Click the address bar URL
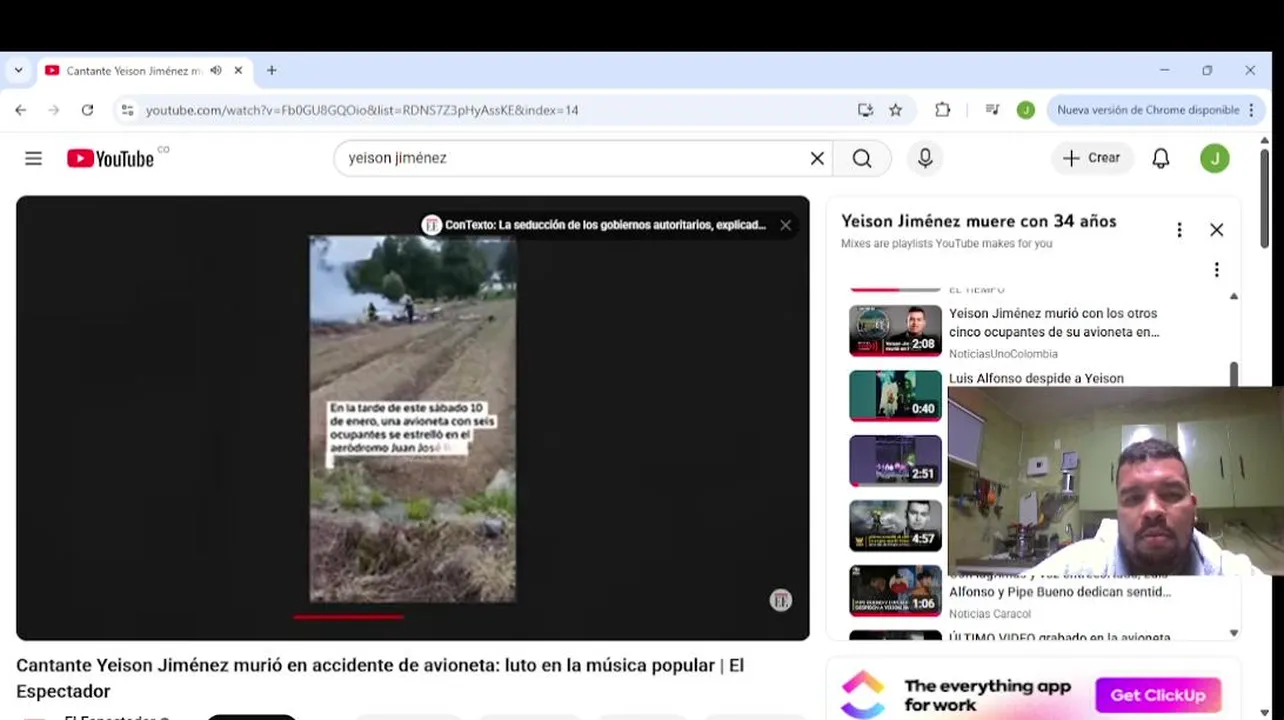The width and height of the screenshot is (1284, 720). click(x=362, y=110)
